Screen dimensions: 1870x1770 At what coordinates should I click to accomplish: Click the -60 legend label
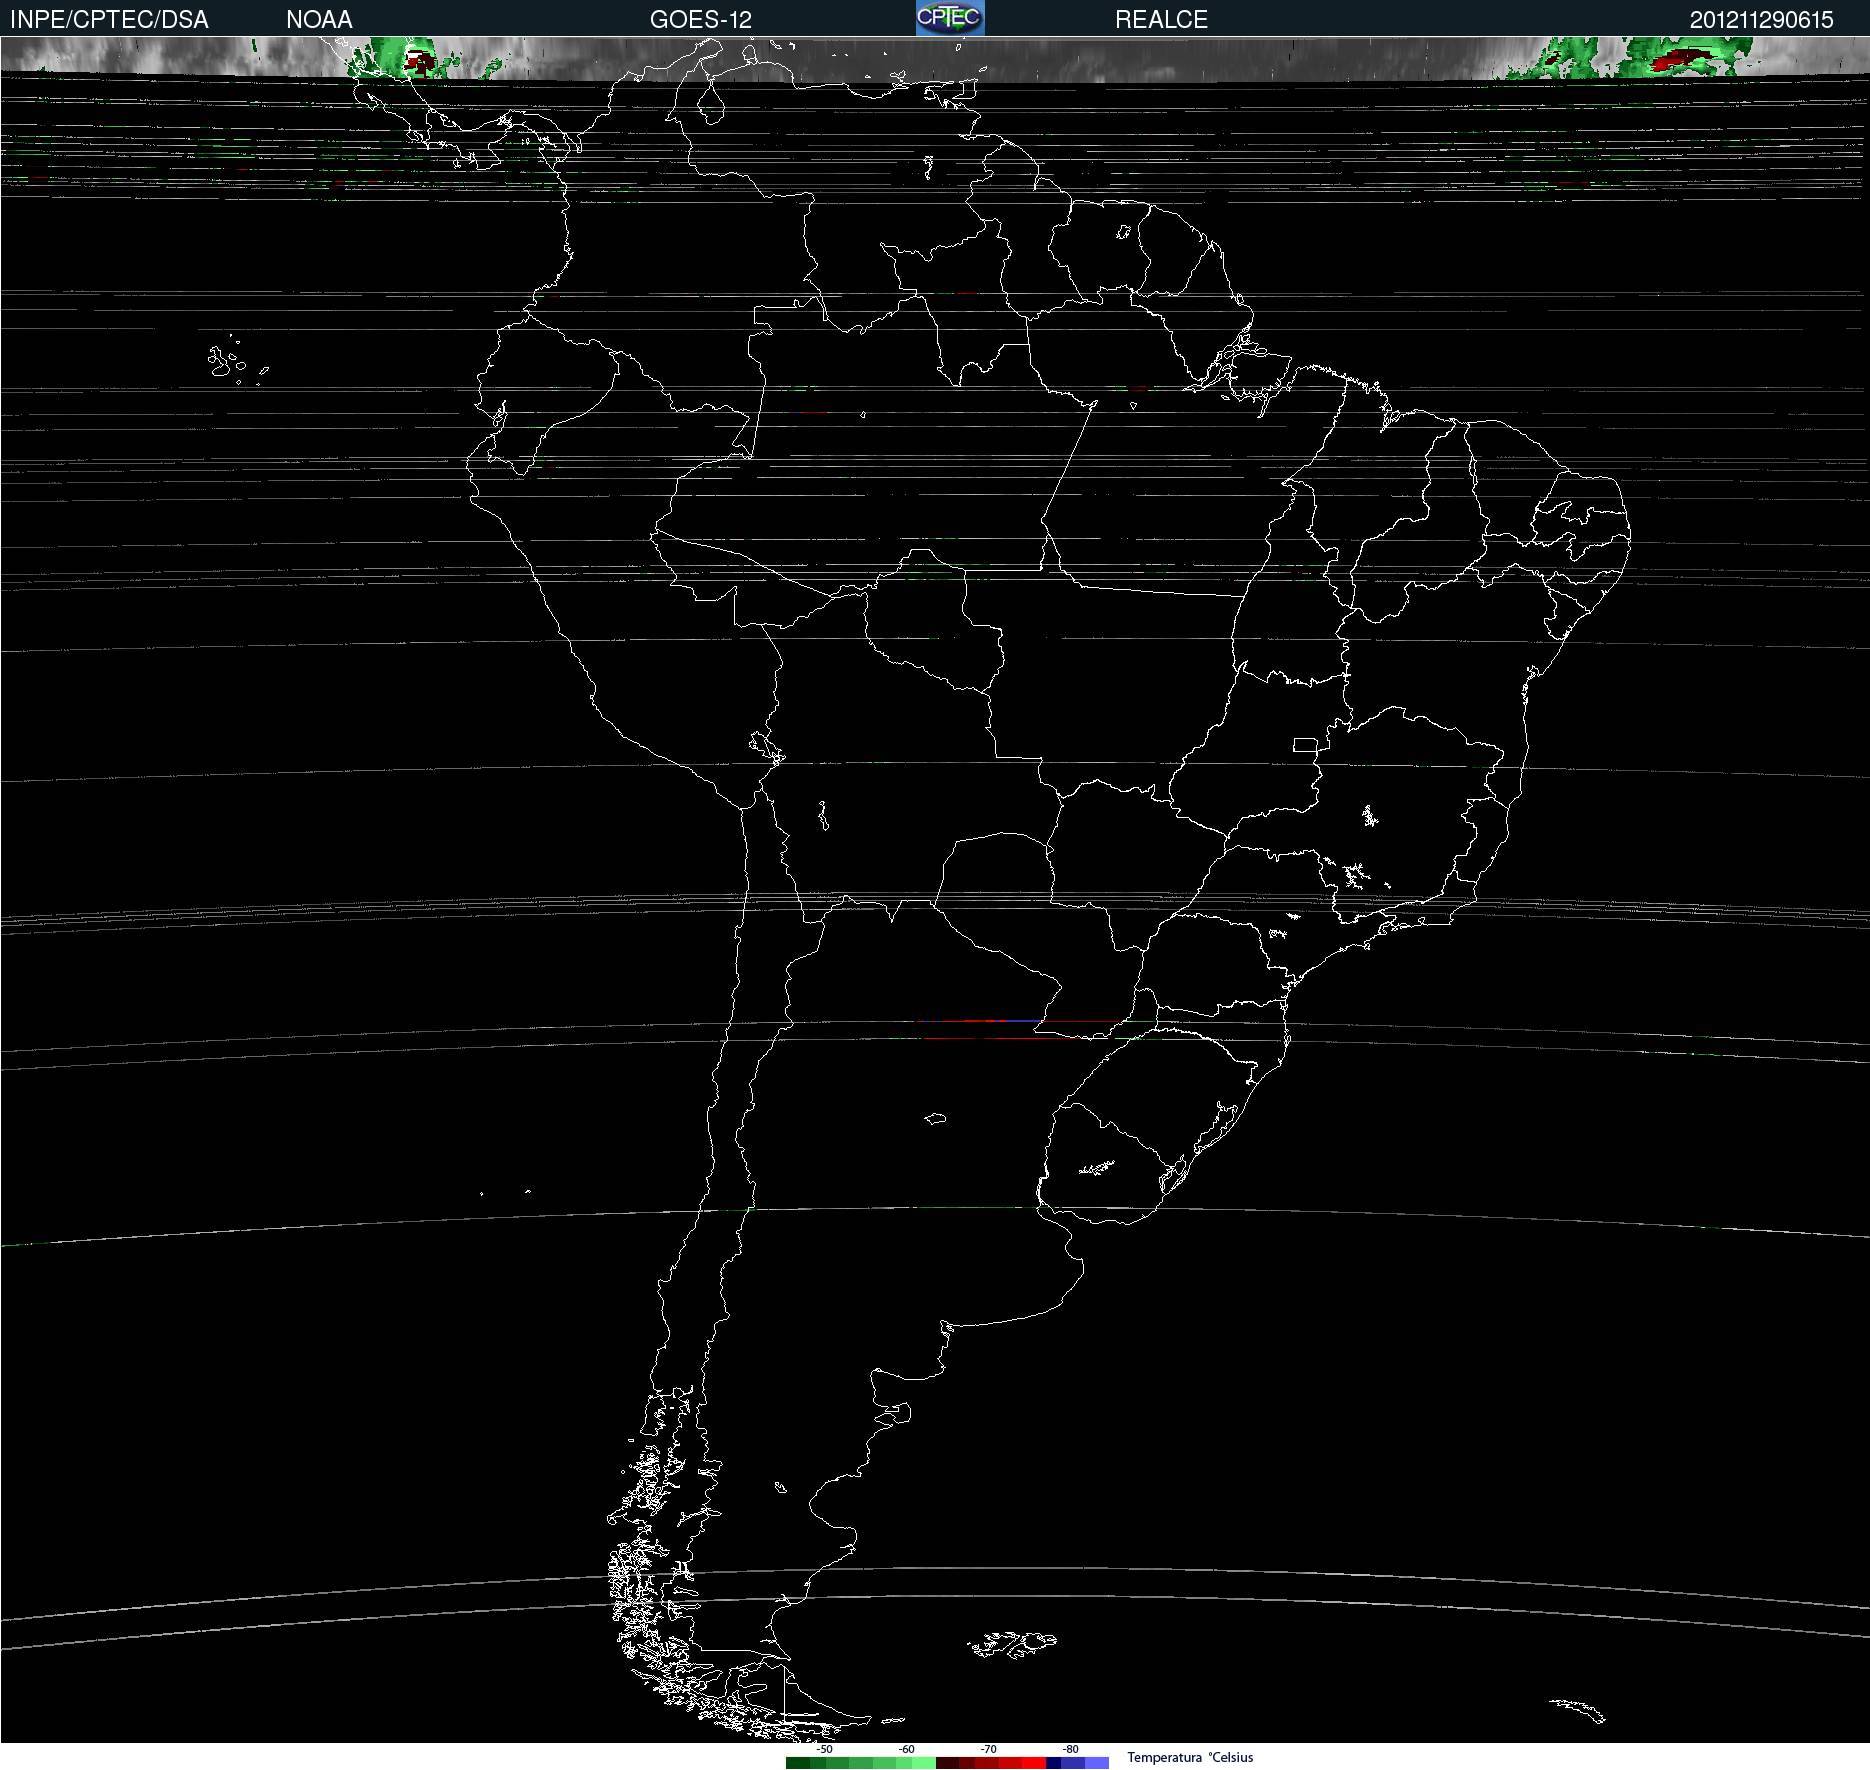click(906, 1749)
